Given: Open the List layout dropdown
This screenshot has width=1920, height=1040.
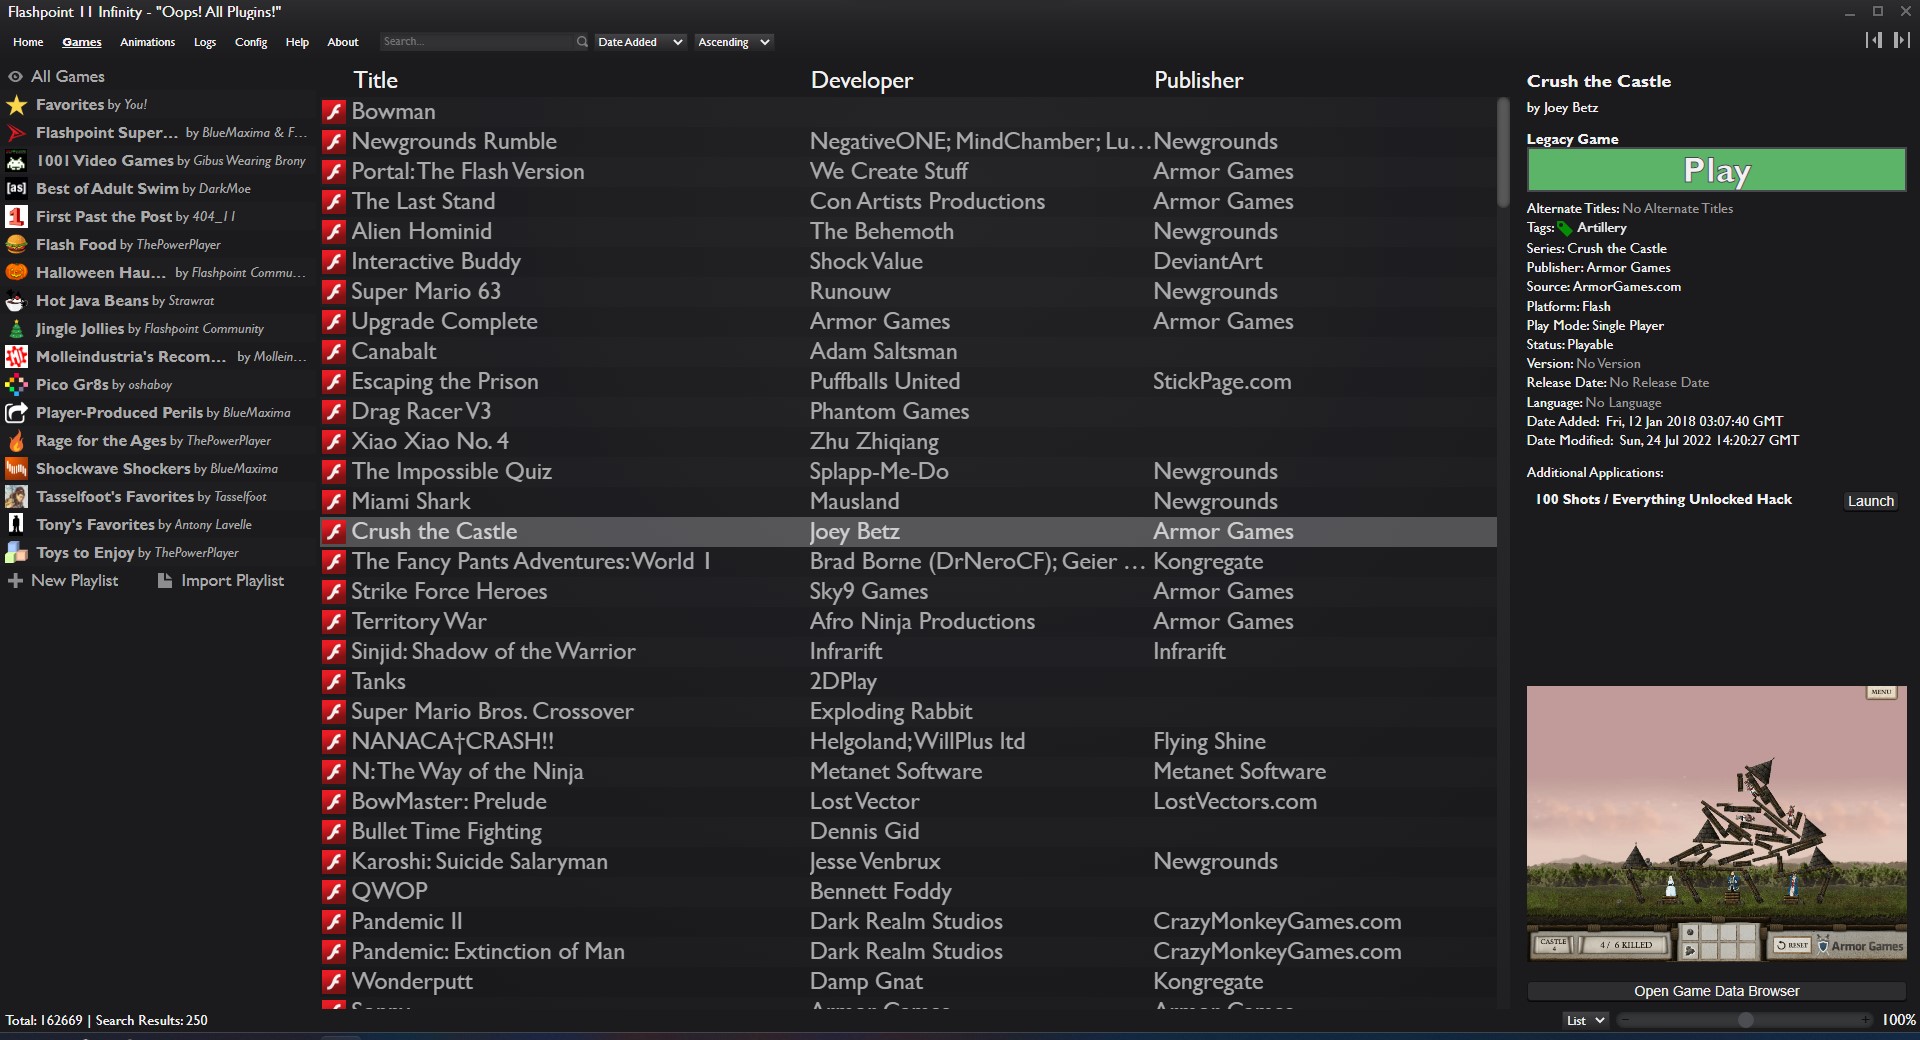Looking at the screenshot, I should pos(1585,1020).
